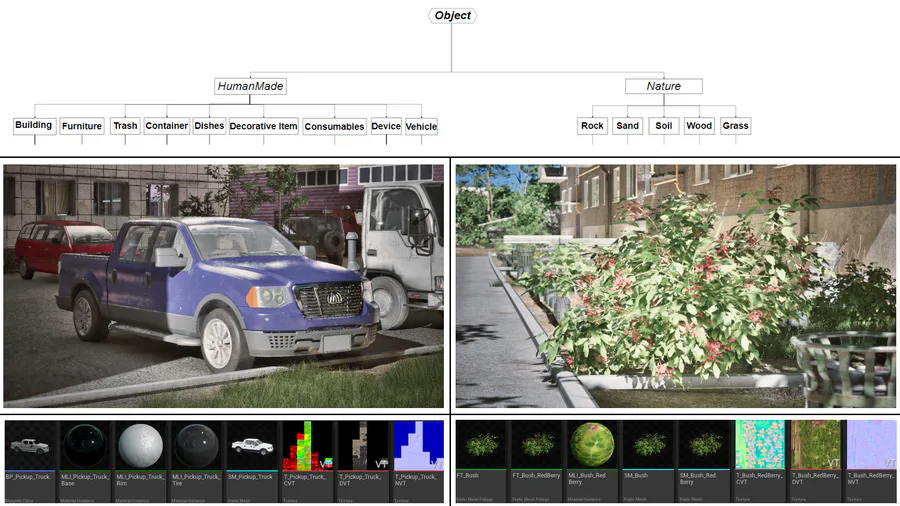This screenshot has height=506, width=900.
Task: Click the red berry bush render image
Action: tap(676, 286)
